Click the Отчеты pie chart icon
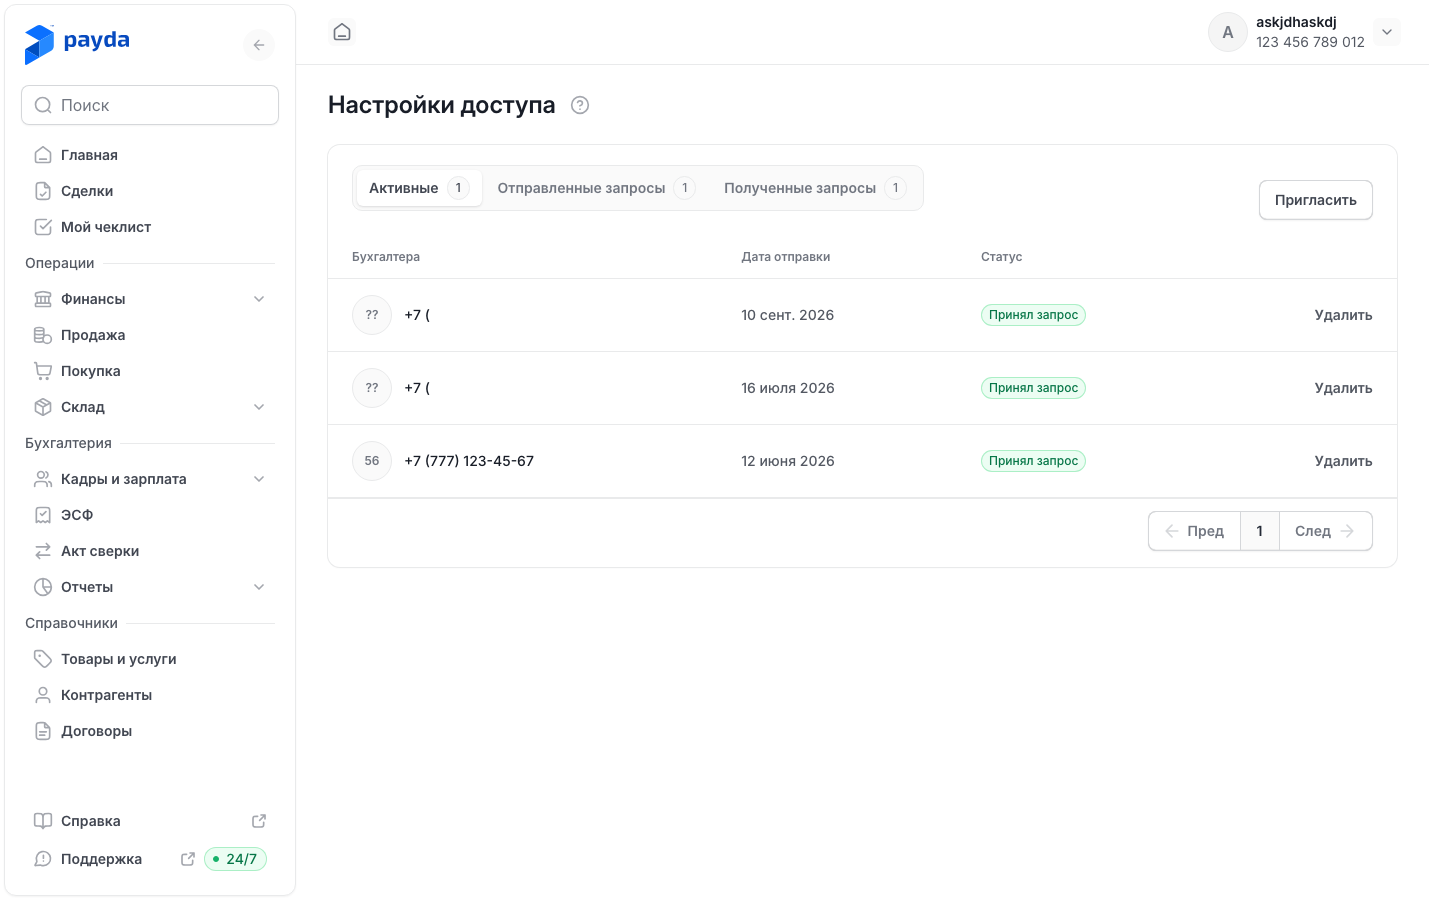This screenshot has height=900, width=1440. pyautogui.click(x=43, y=587)
